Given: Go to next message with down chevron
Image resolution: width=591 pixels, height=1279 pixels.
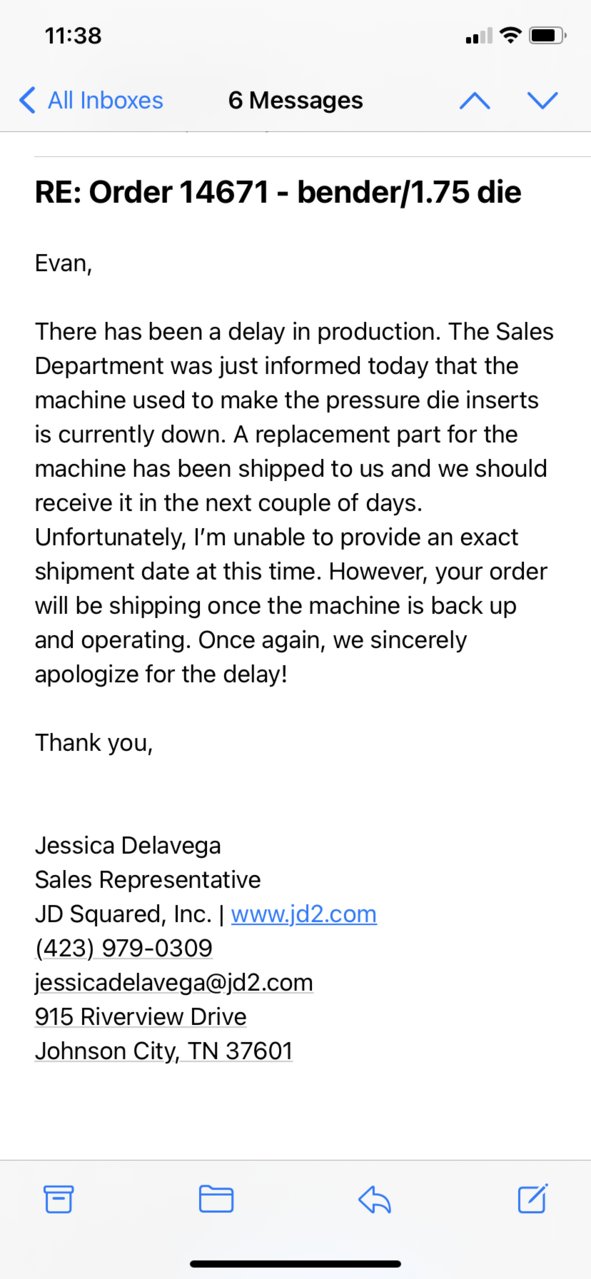Looking at the screenshot, I should click(x=542, y=100).
